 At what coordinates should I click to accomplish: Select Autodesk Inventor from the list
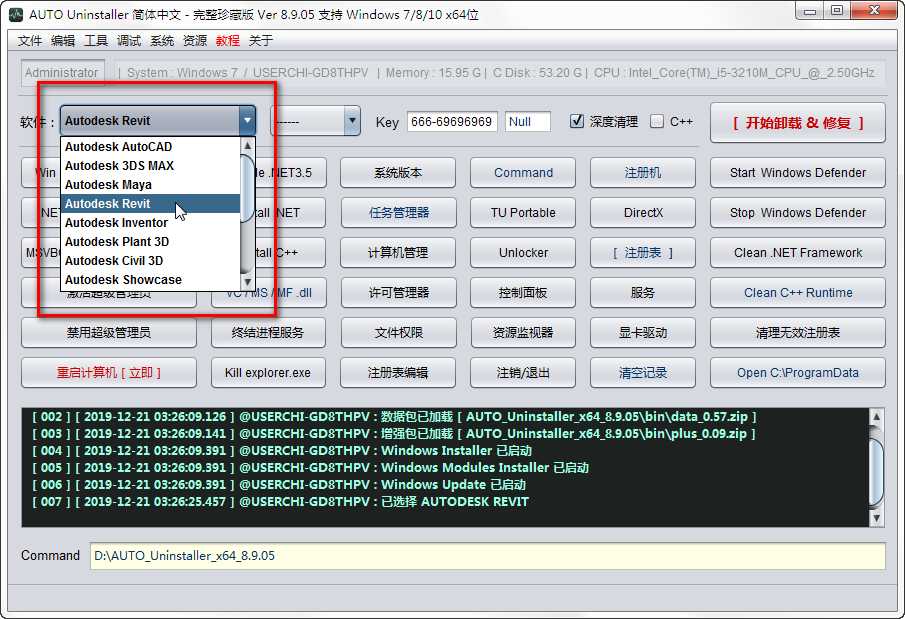click(150, 223)
